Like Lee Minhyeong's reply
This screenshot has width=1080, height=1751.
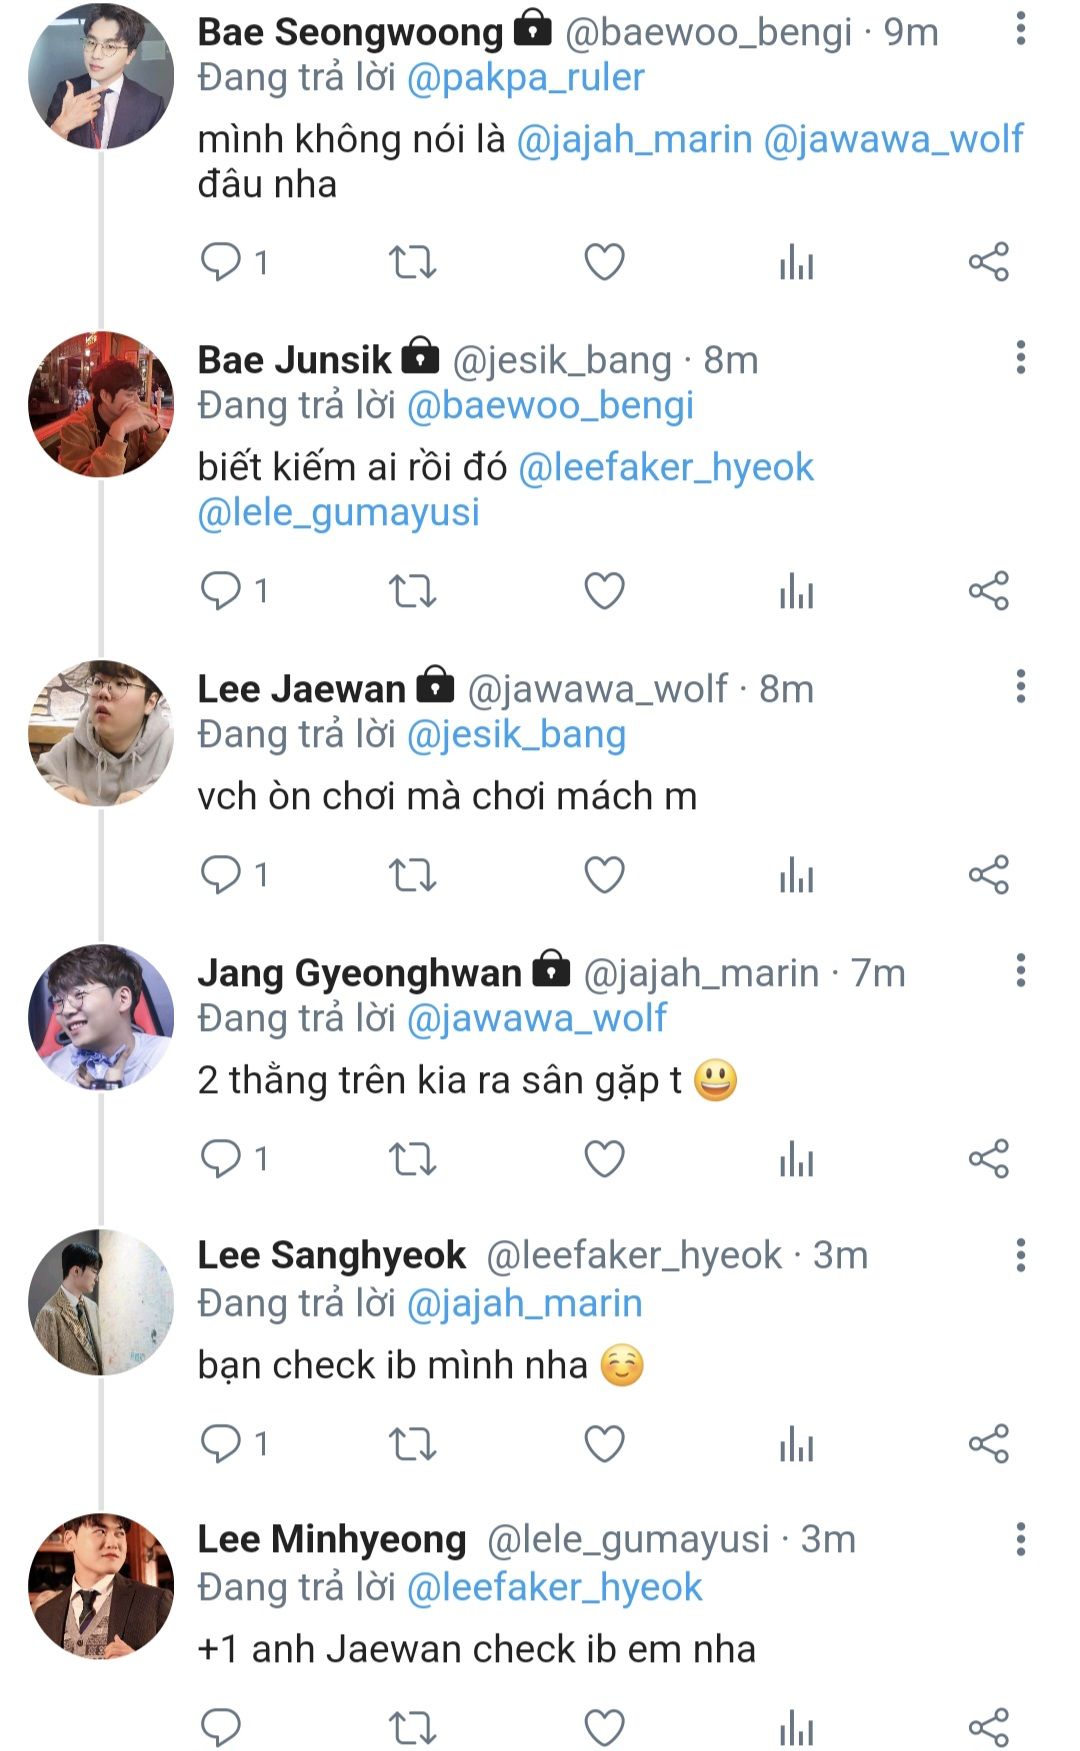(604, 1727)
